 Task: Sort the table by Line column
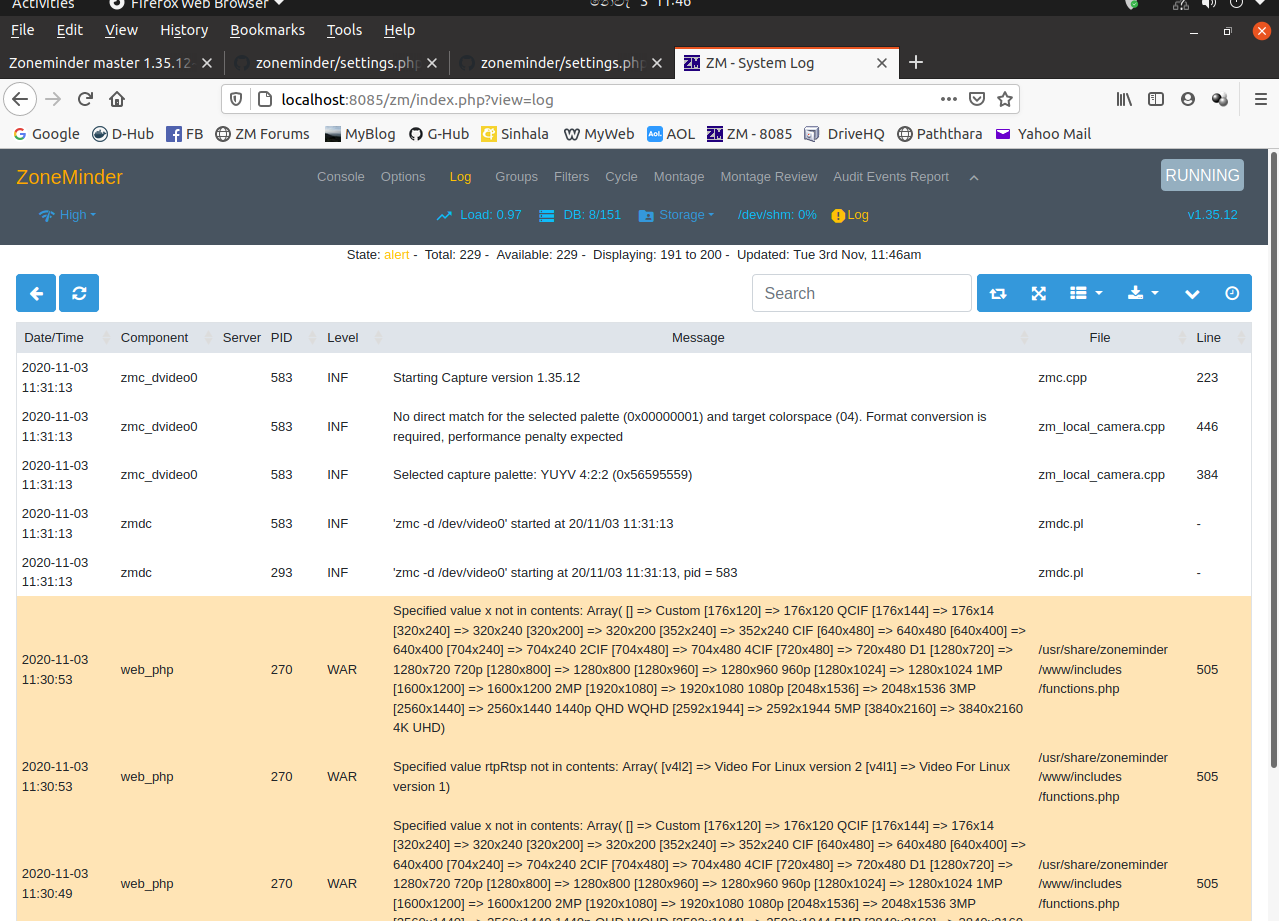(1219, 338)
